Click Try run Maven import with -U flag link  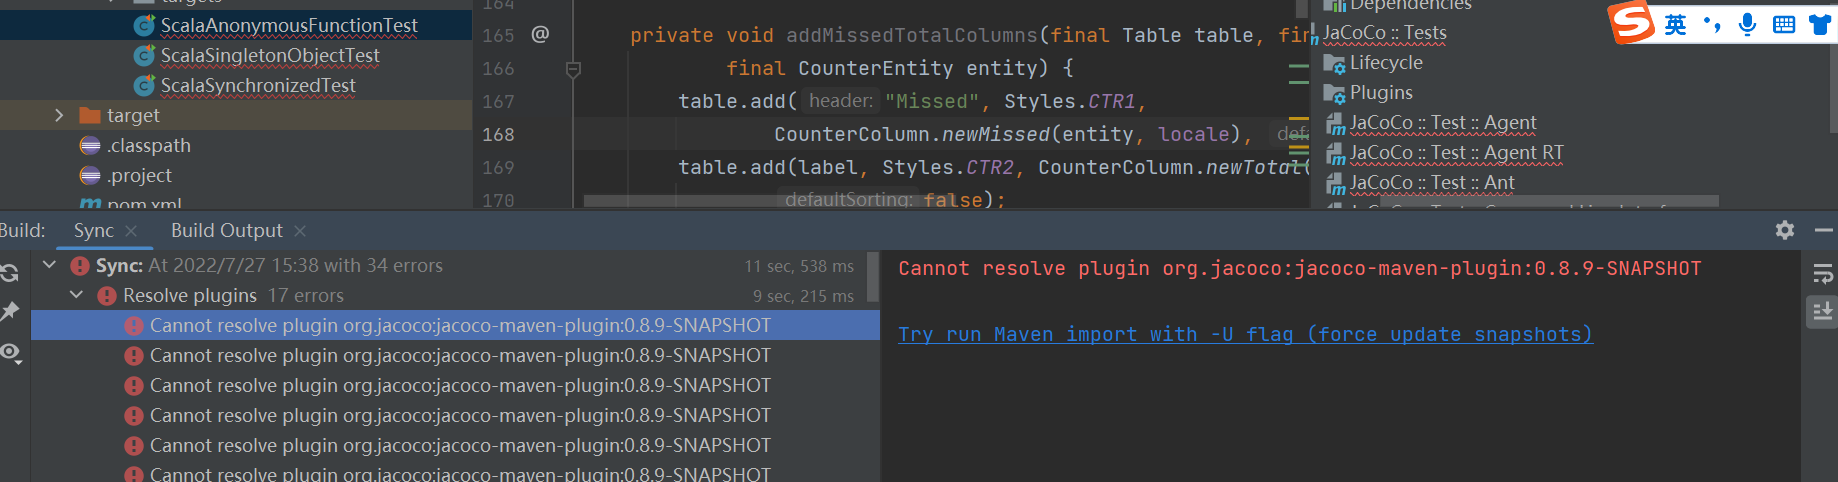coord(1245,334)
